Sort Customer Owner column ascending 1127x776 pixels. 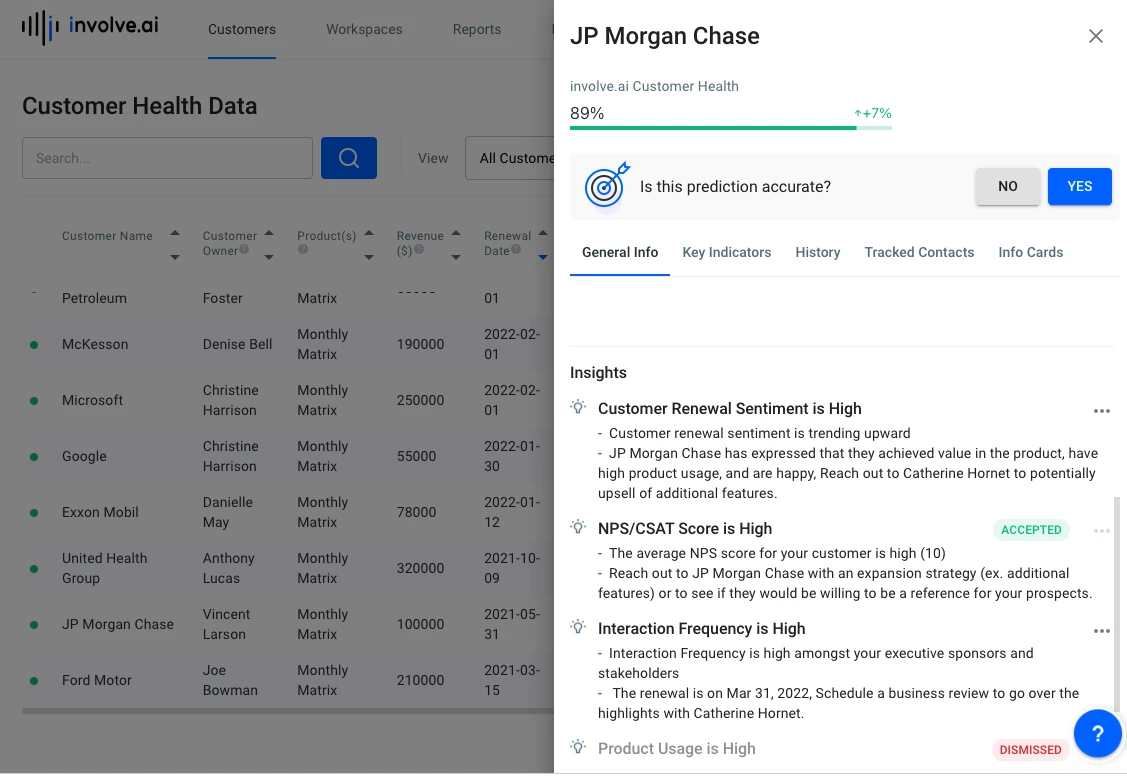tap(269, 233)
